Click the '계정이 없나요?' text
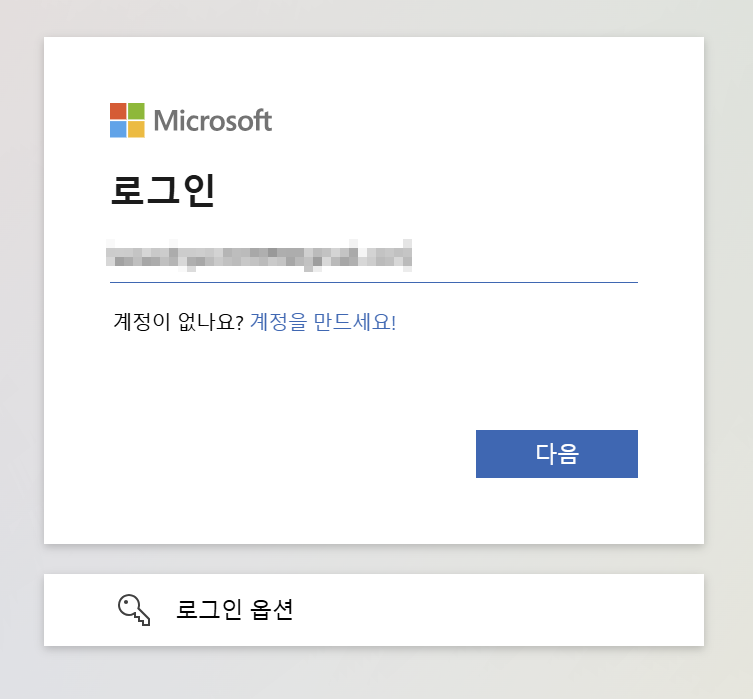Viewport: 753px width, 699px height. coord(178,322)
